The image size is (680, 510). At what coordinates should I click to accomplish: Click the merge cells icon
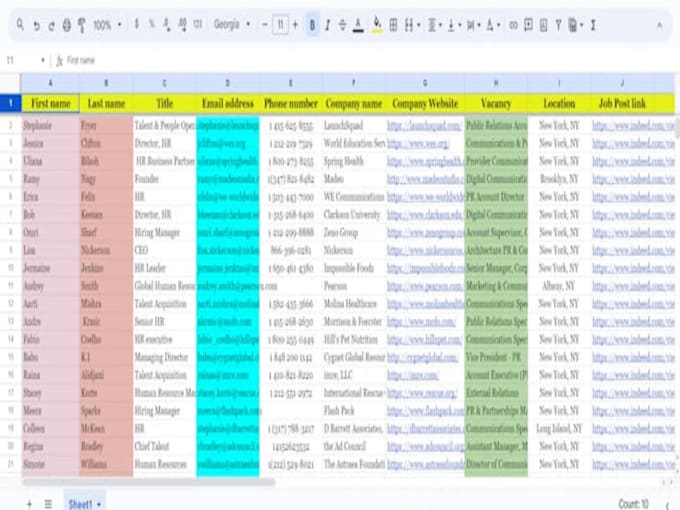409,25
